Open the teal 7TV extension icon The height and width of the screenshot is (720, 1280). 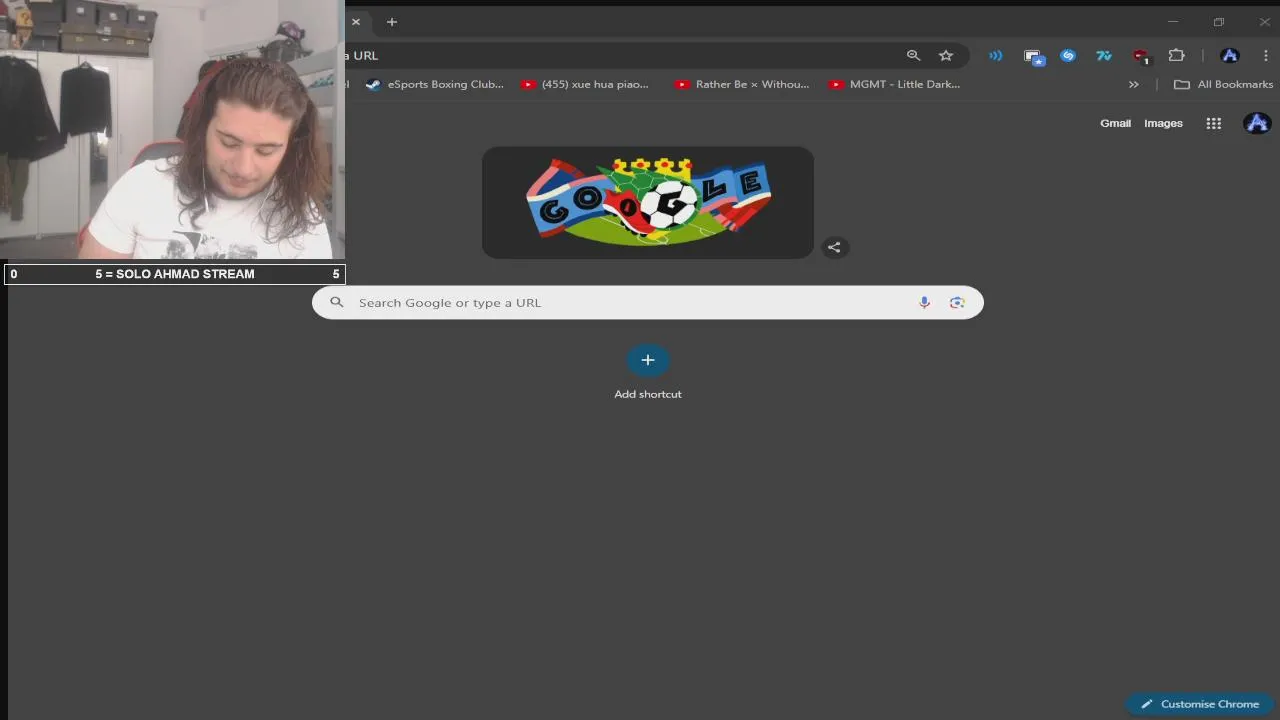1104,56
